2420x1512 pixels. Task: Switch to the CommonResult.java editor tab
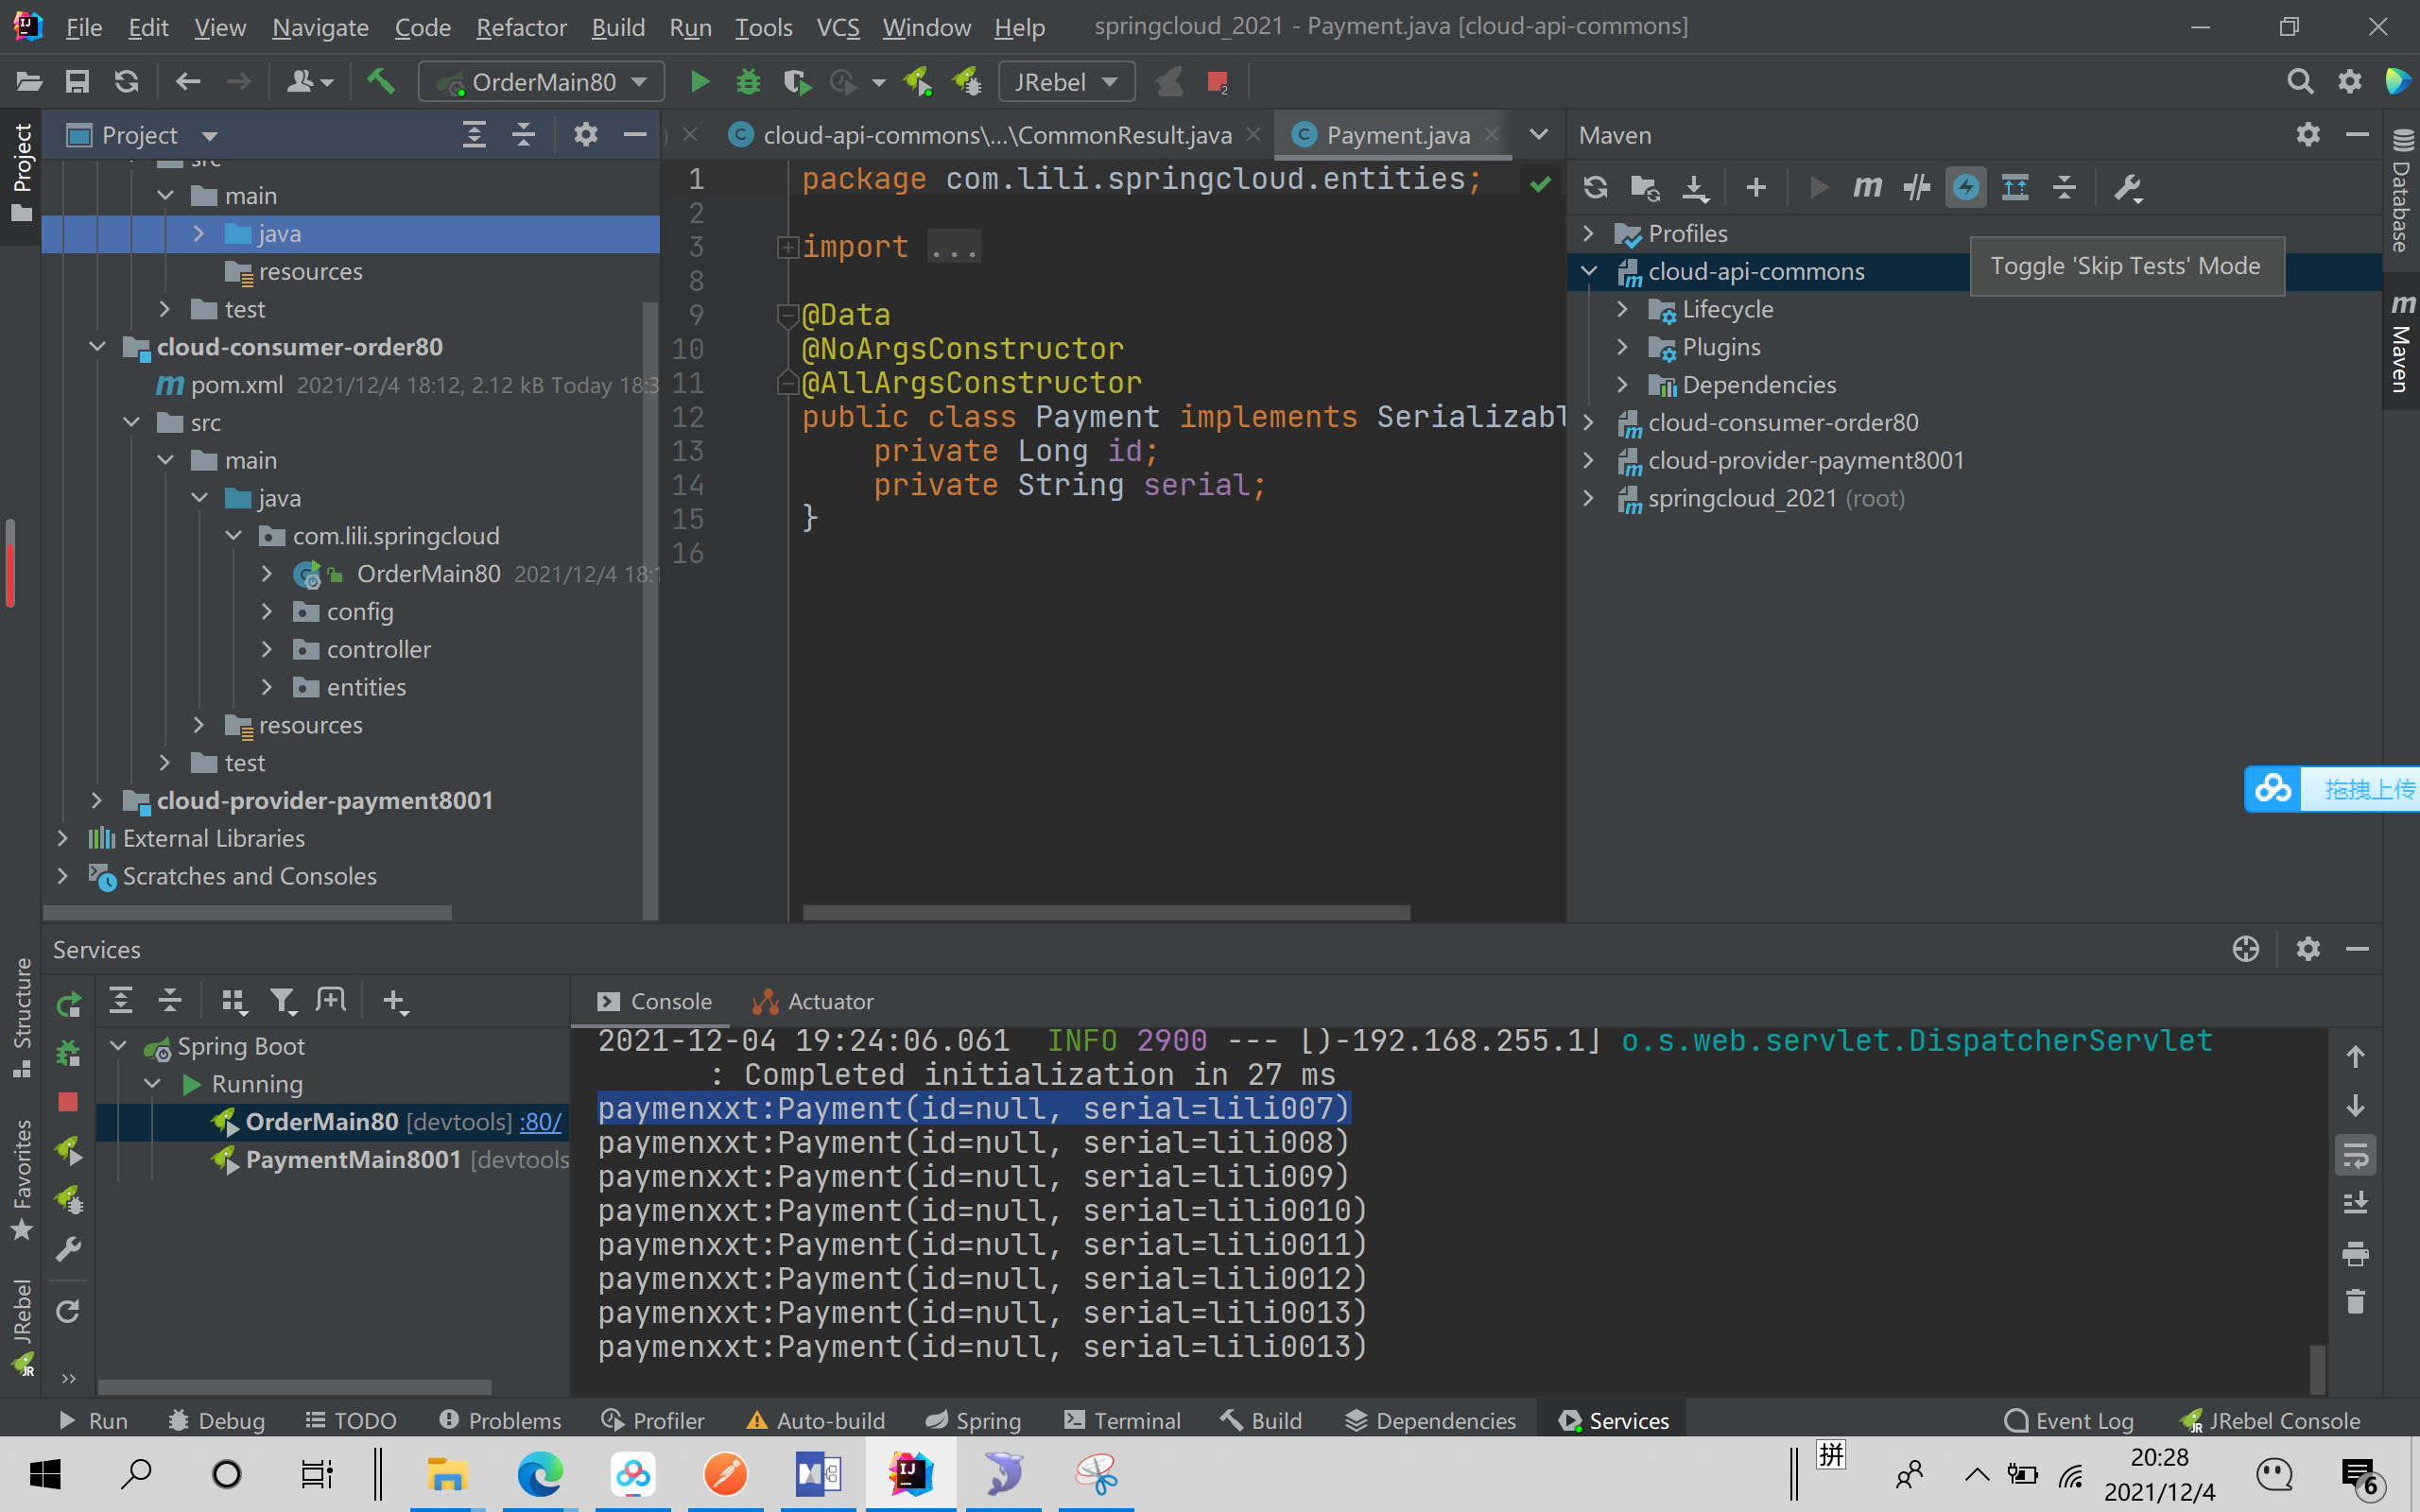click(996, 135)
